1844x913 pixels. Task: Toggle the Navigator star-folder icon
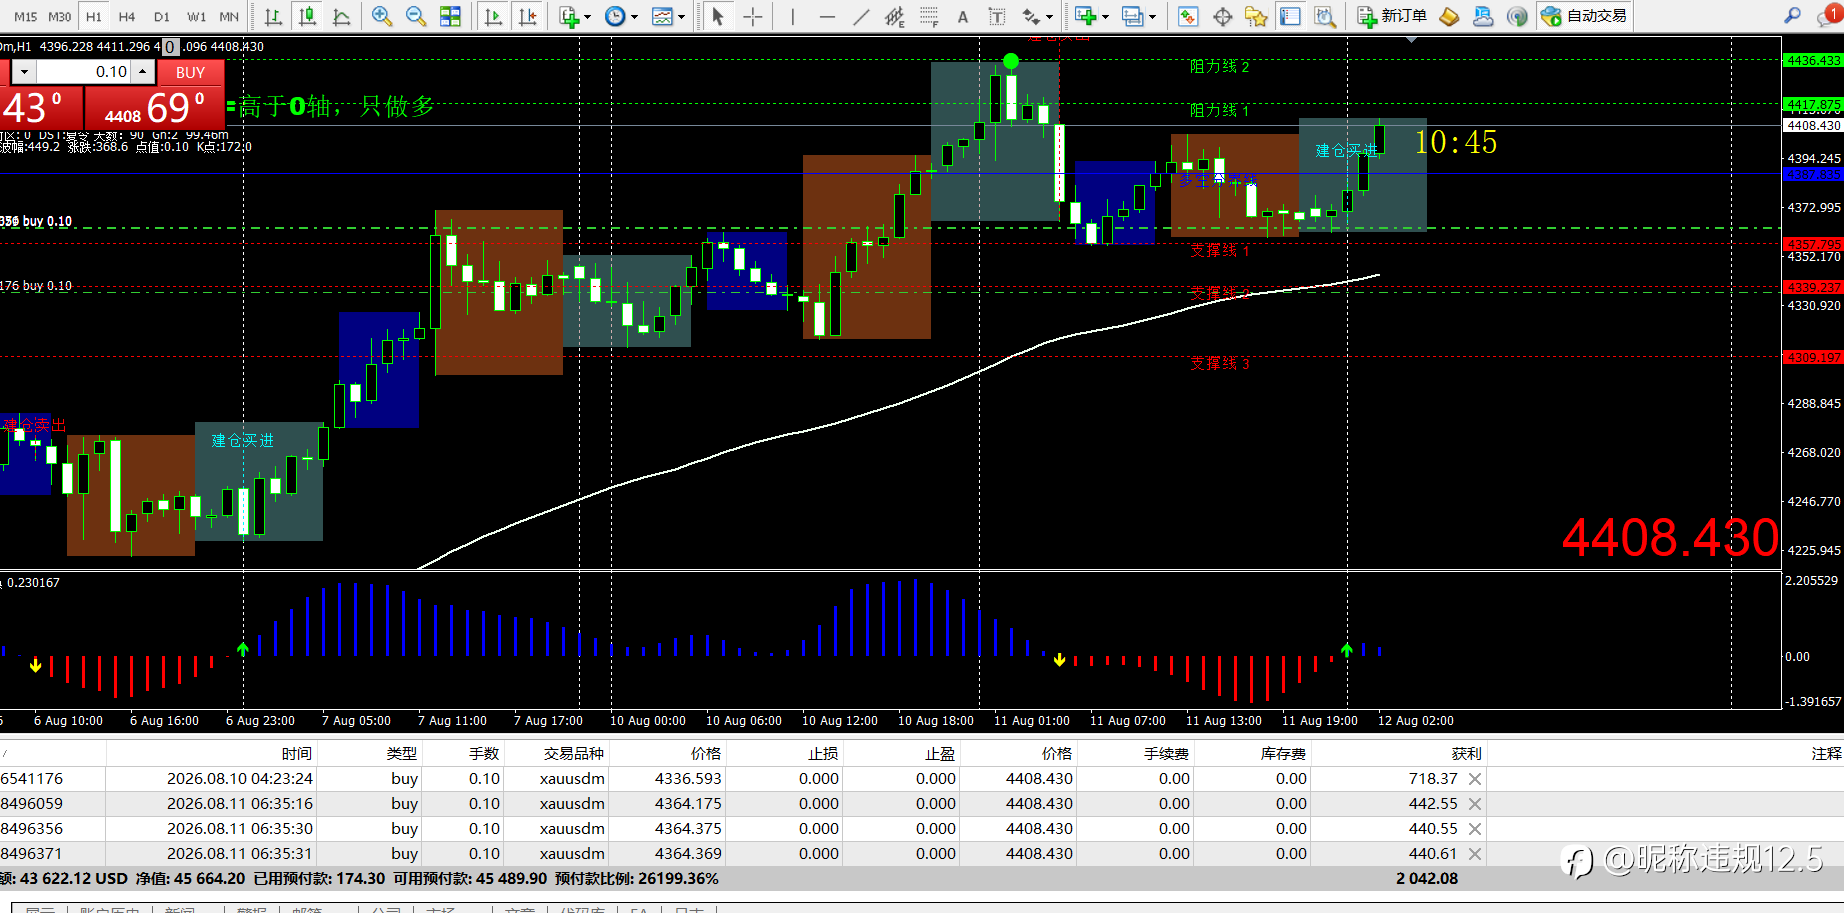pos(1256,16)
